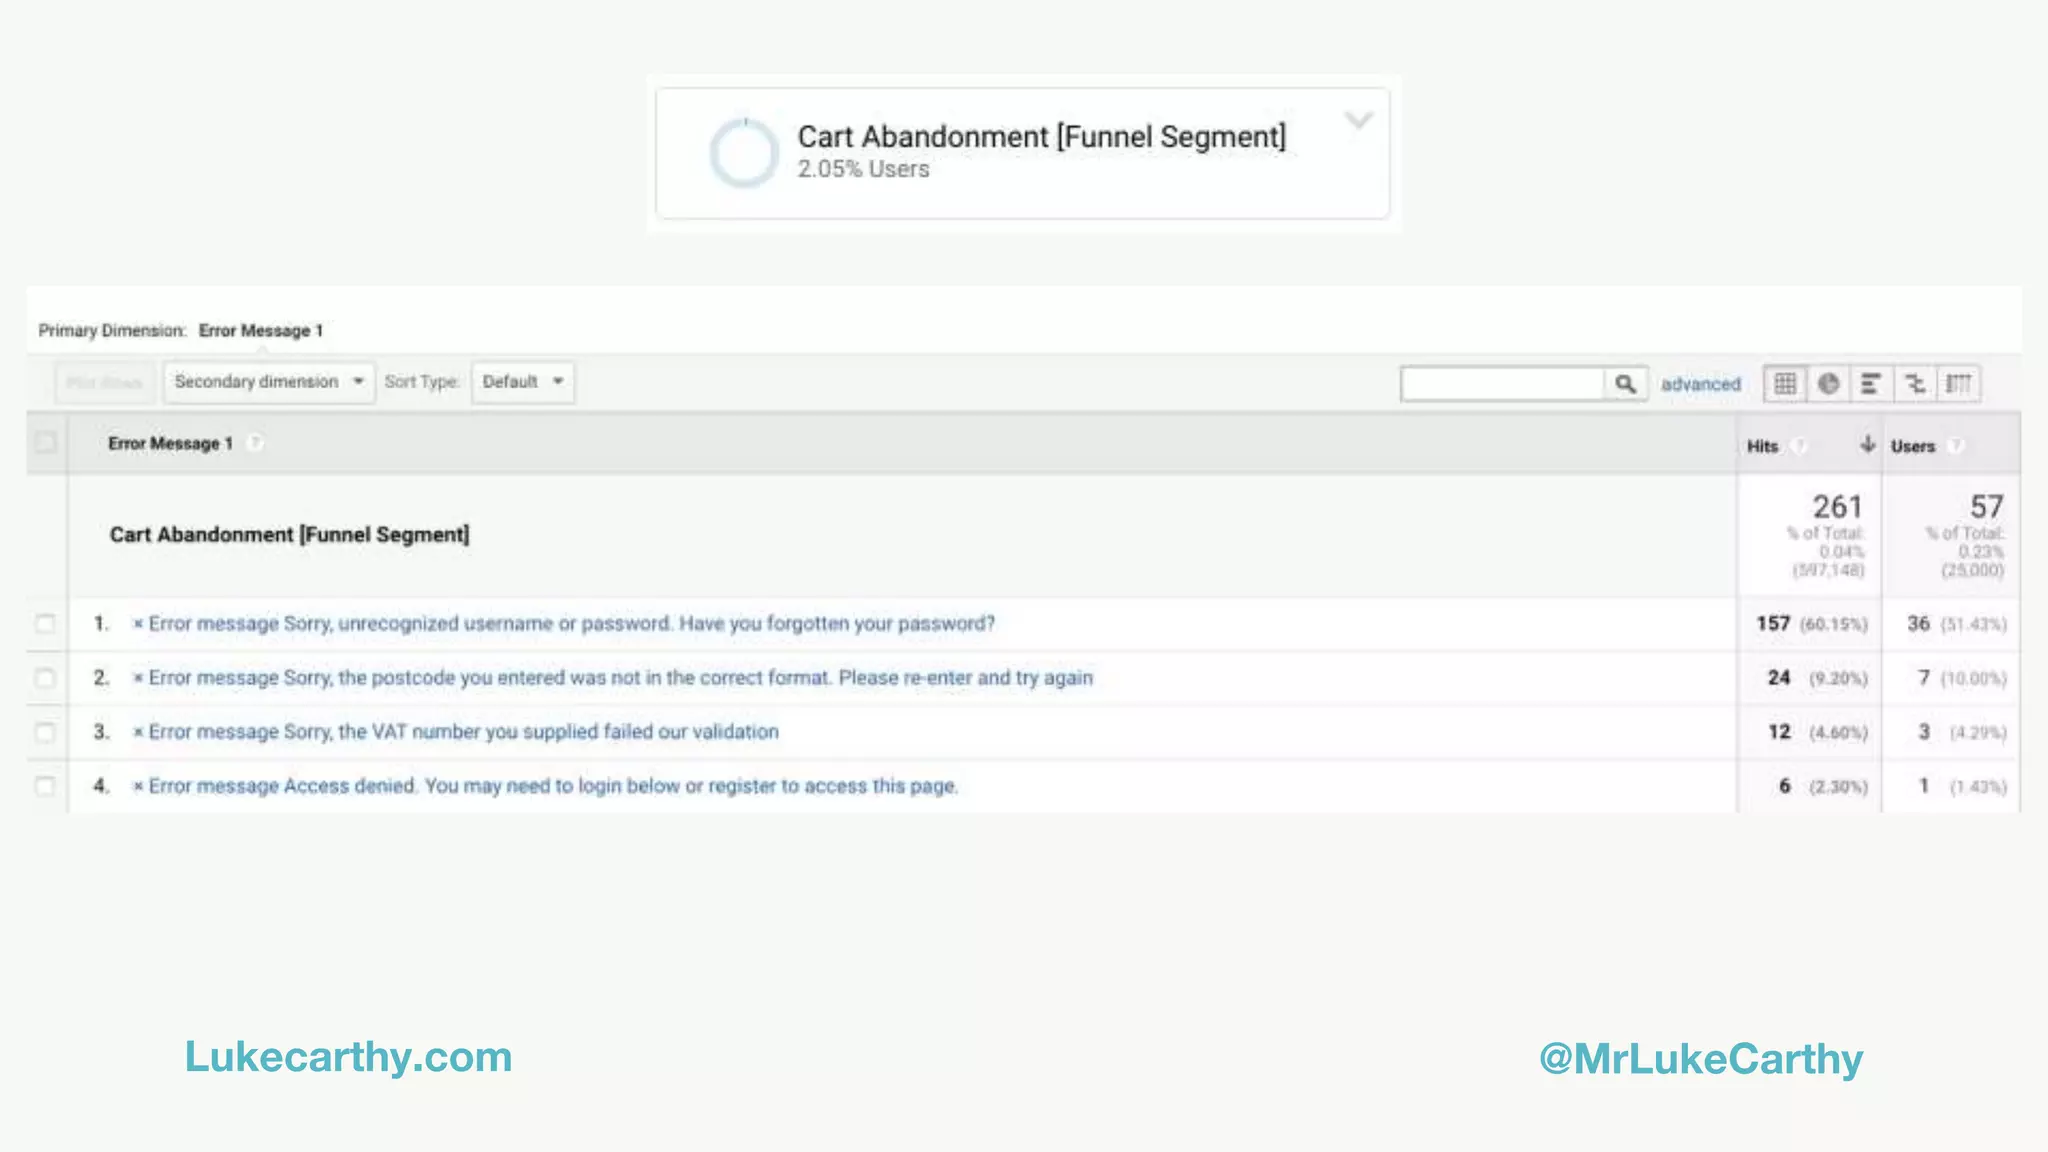The image size is (2048, 1152).
Task: Click the search magnifier icon
Action: pyautogui.click(x=1625, y=384)
